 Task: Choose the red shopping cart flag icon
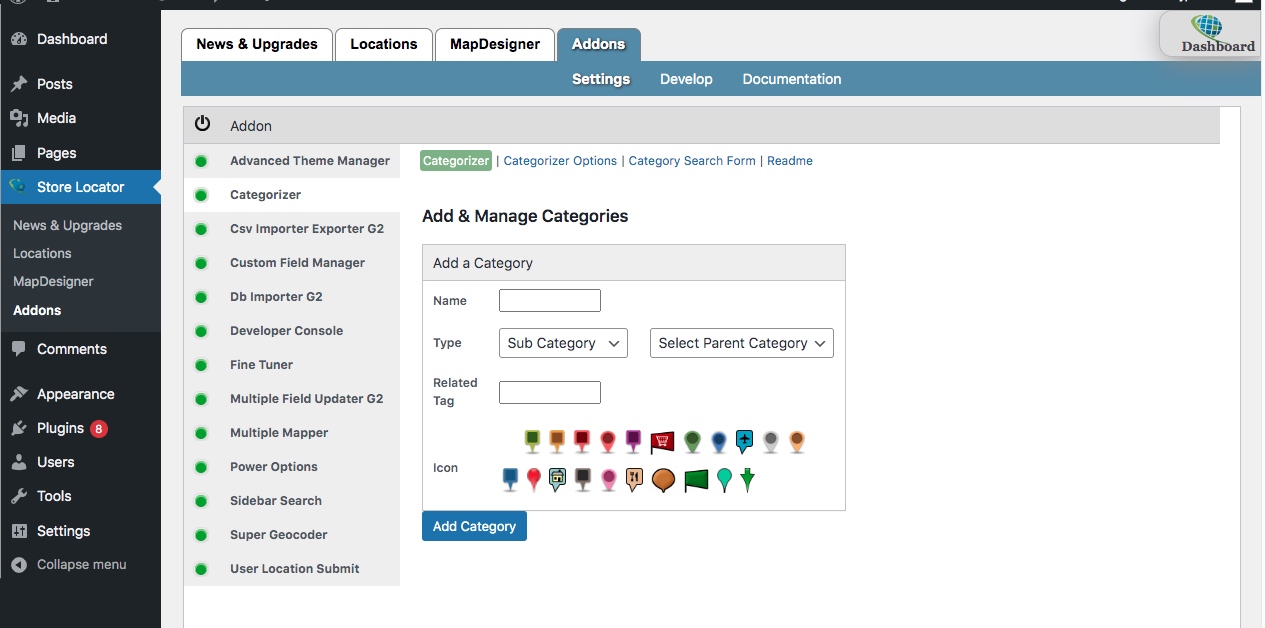click(x=662, y=442)
